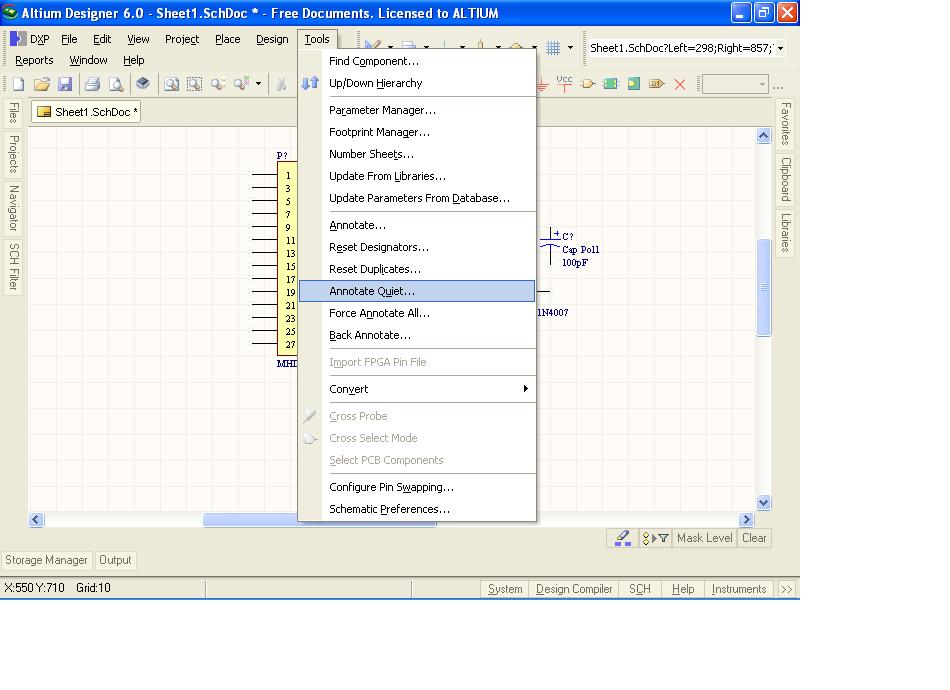Place a VCC power port

click(564, 84)
